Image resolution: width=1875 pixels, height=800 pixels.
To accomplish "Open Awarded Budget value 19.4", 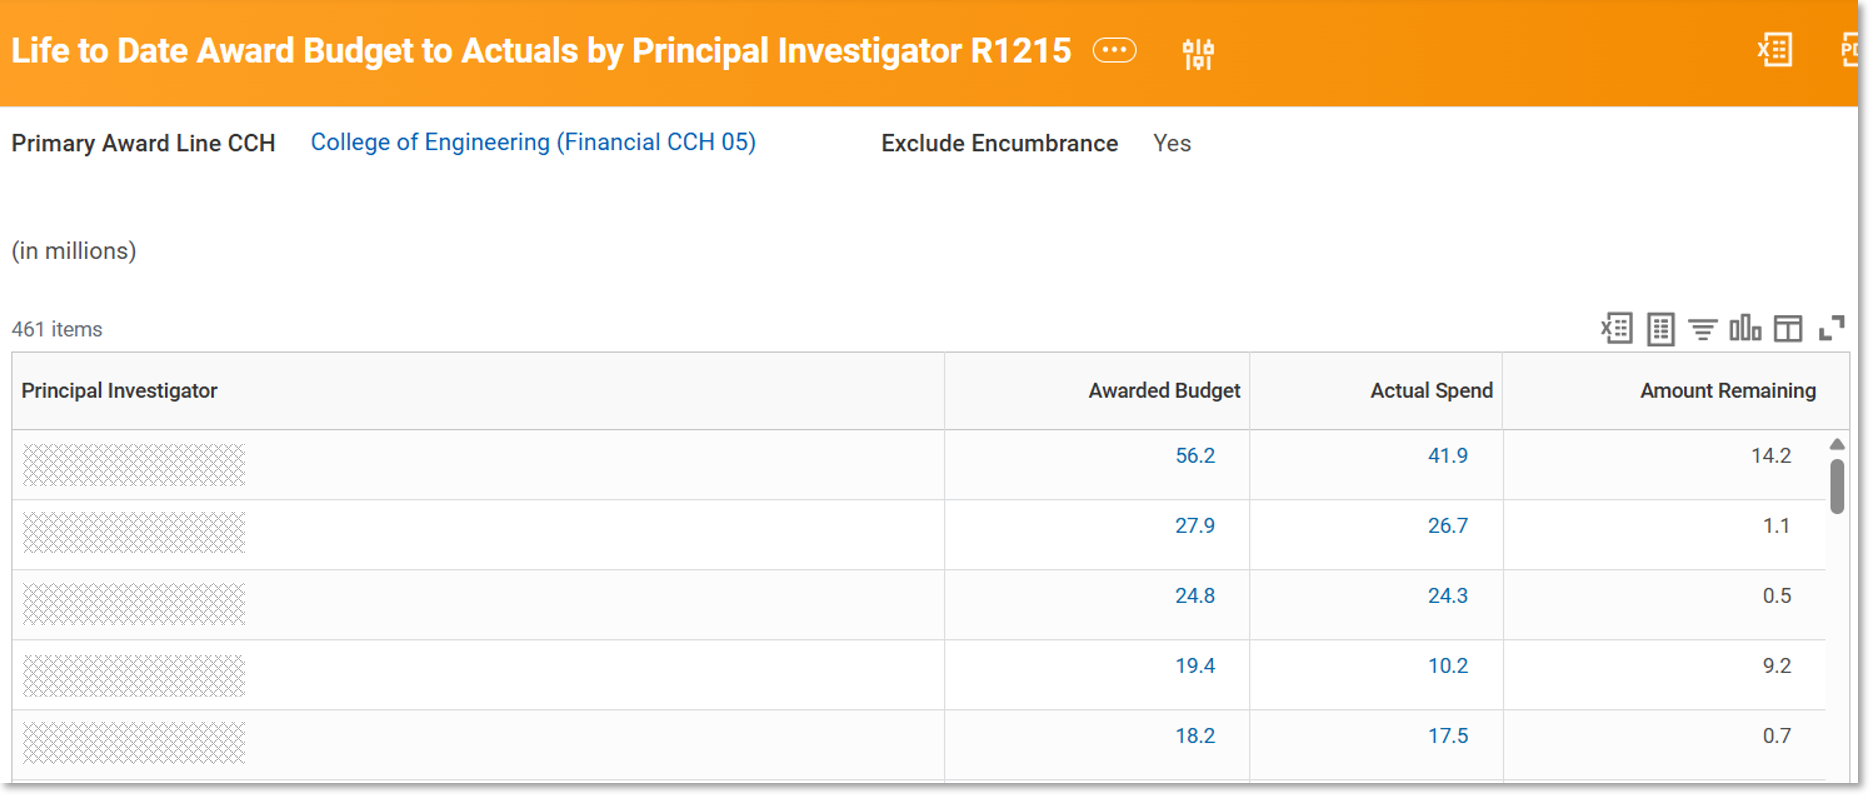I will pos(1195,666).
